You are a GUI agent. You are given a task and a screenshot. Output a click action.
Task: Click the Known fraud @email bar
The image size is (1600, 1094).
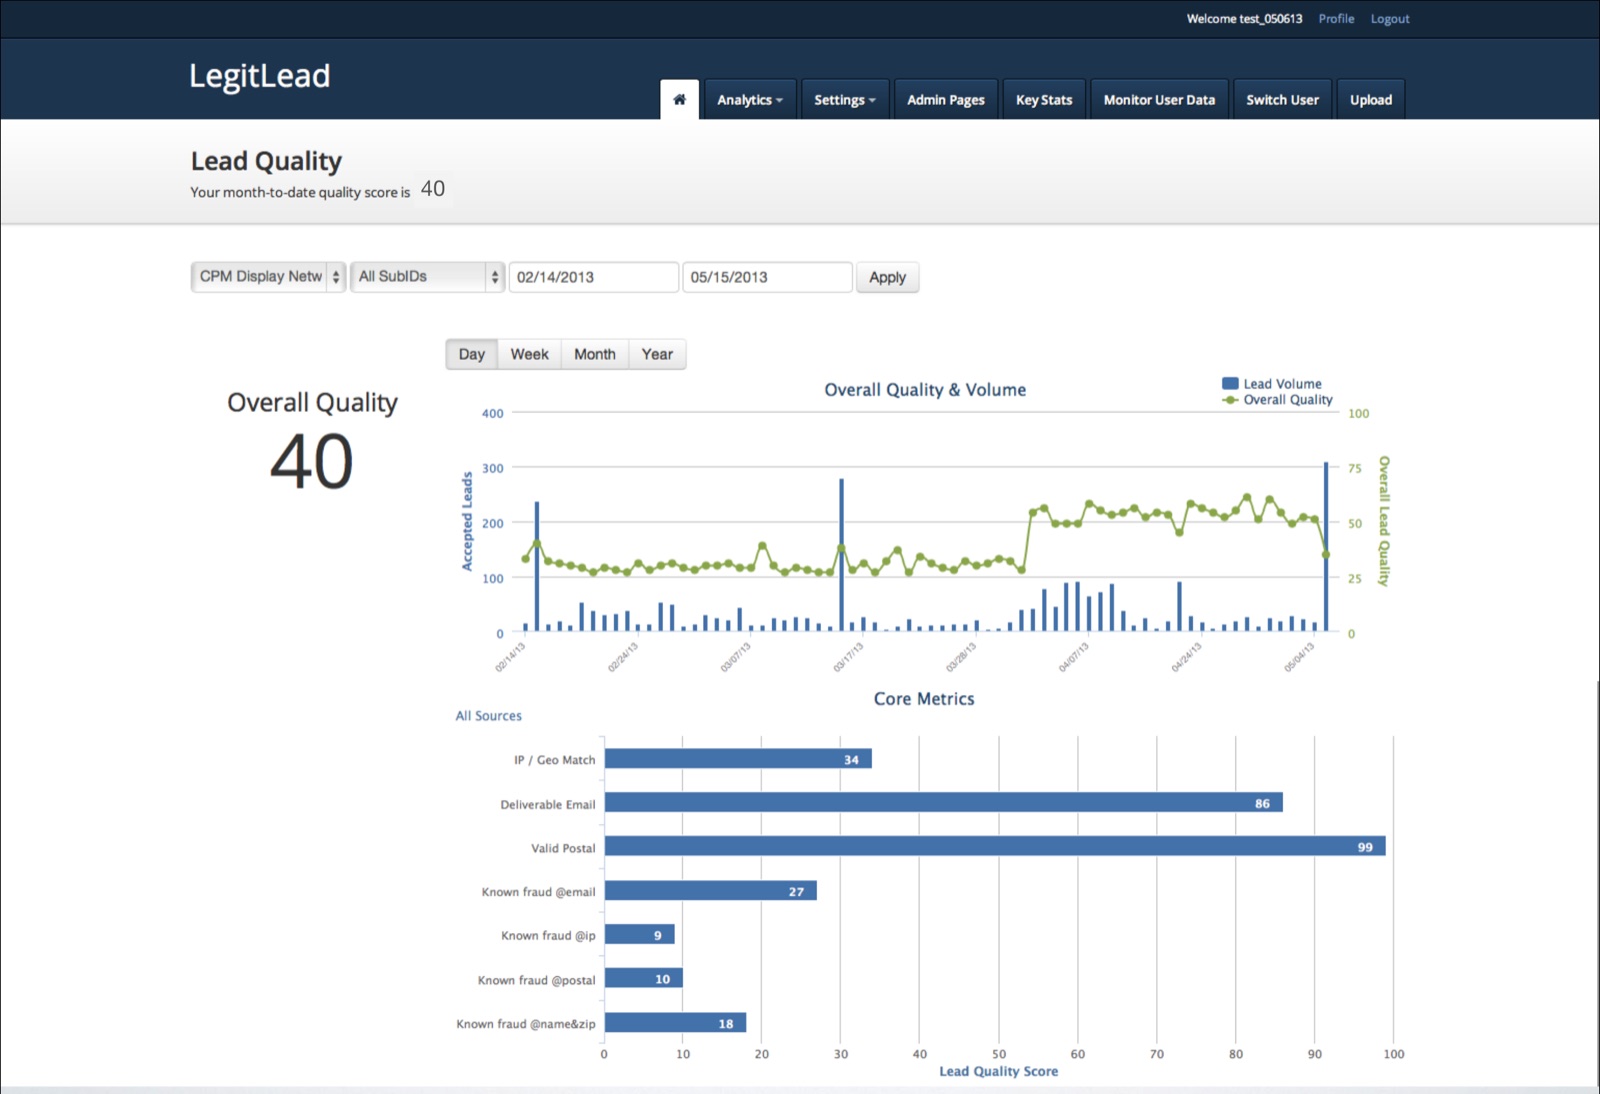click(711, 891)
